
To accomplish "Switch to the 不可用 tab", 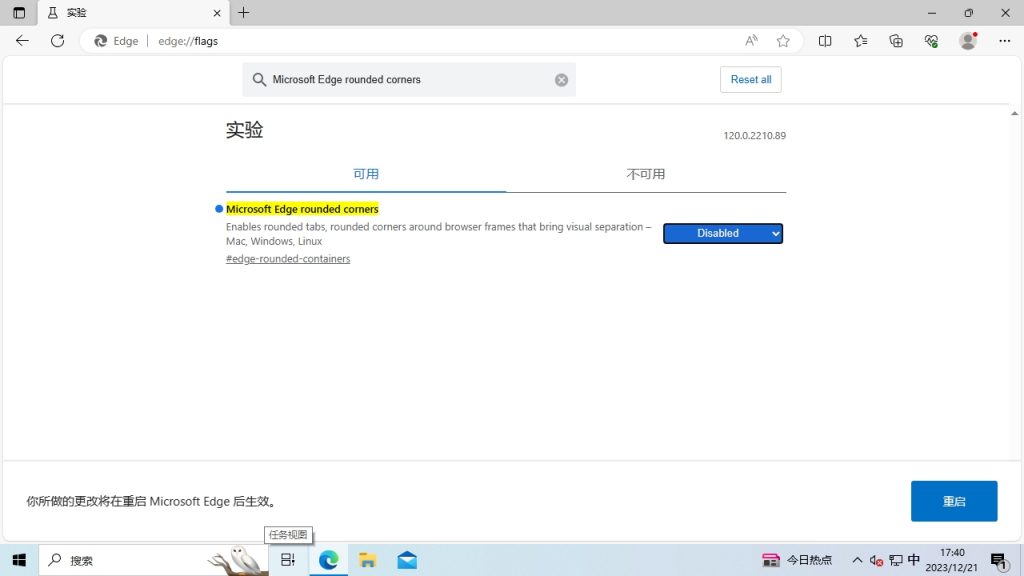I will 646,174.
